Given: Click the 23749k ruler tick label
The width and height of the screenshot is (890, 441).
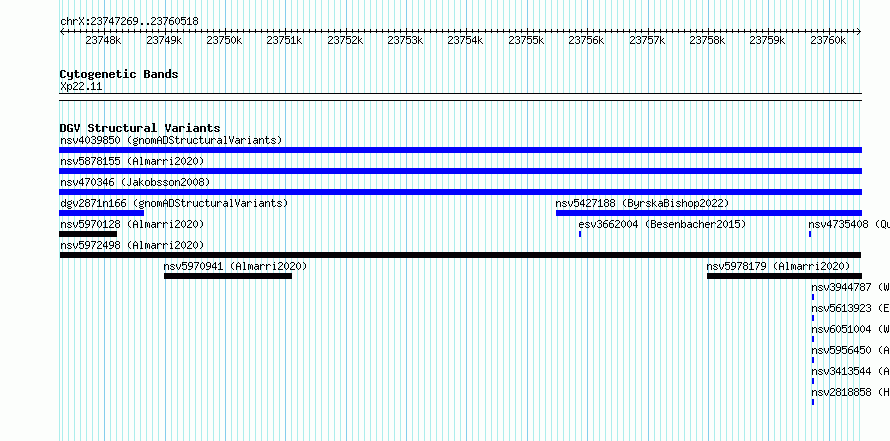Looking at the screenshot, I should 164,40.
